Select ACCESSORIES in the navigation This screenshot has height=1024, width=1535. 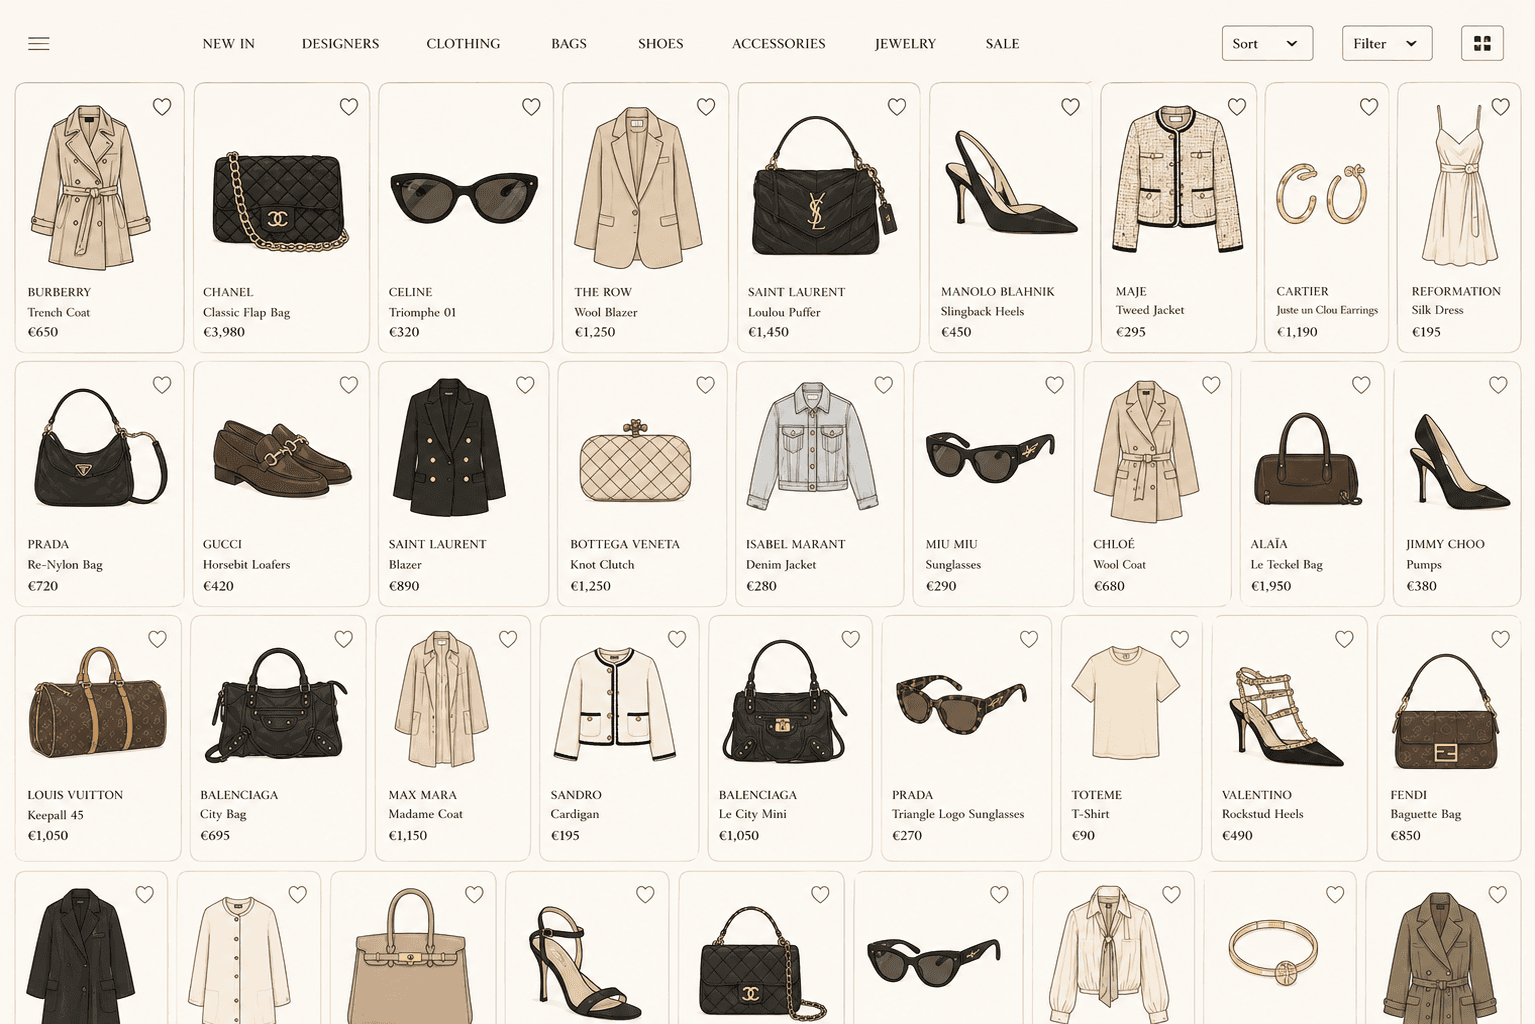click(x=779, y=44)
